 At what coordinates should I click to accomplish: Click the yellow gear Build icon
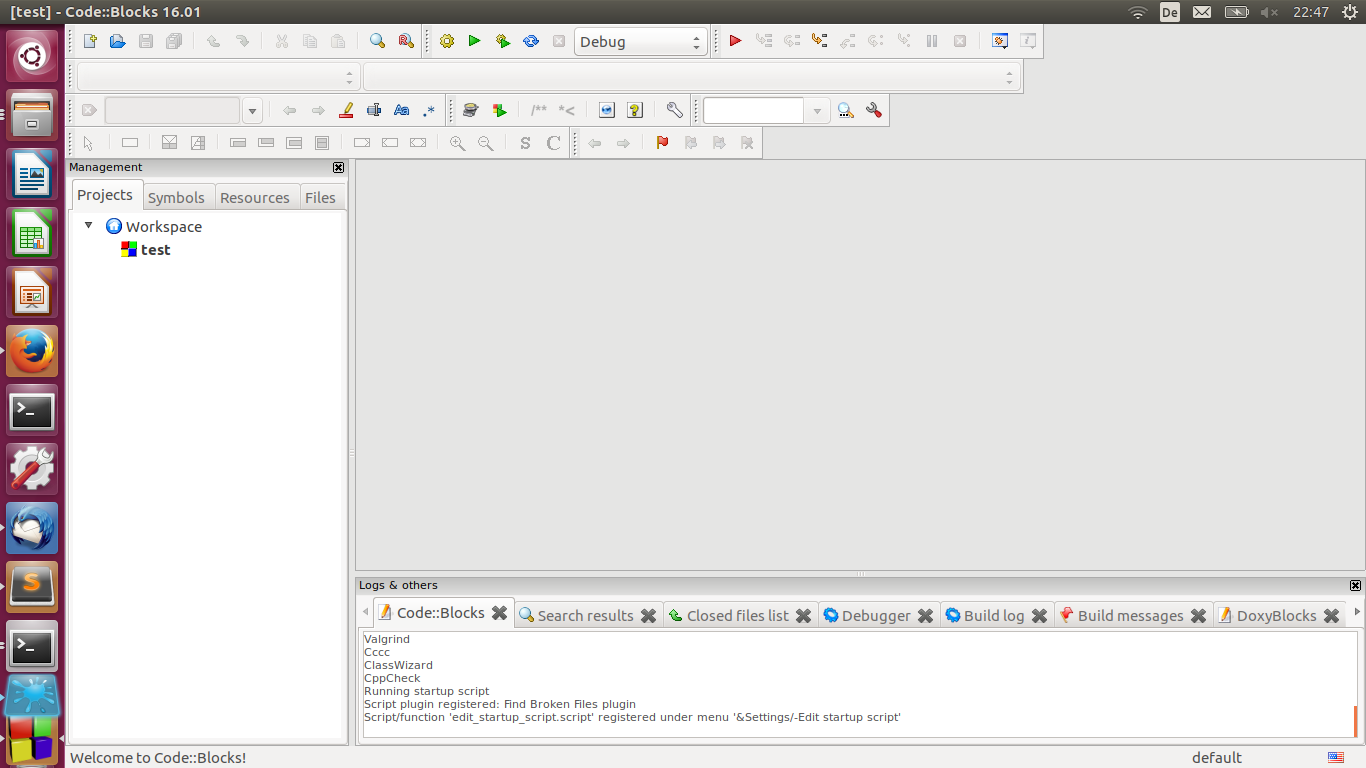tap(446, 41)
